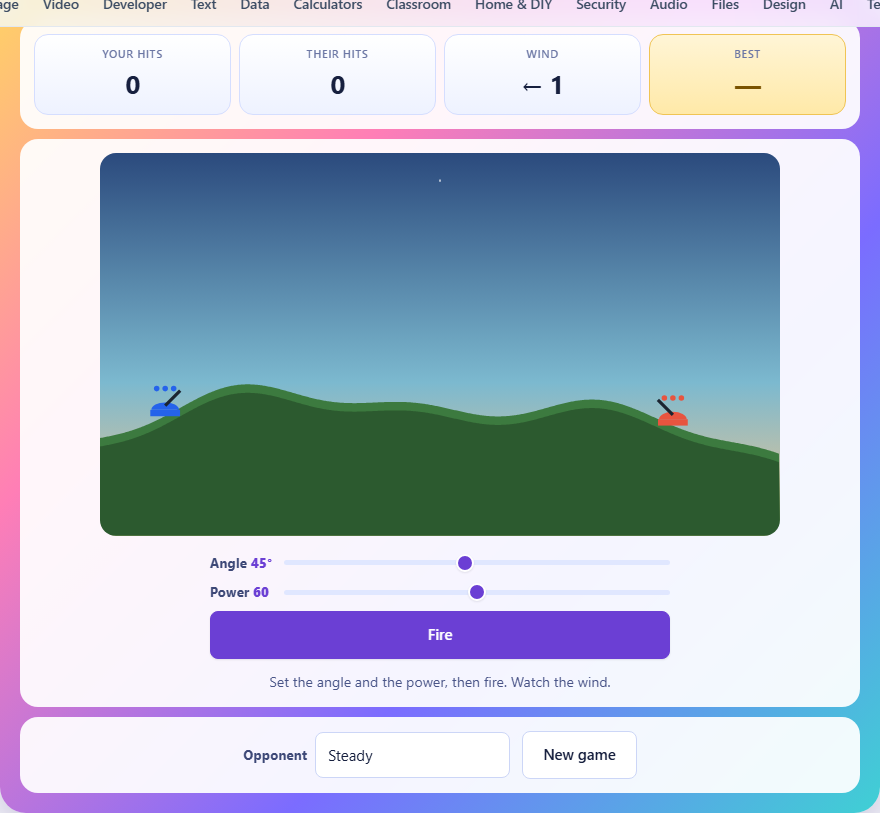
Task: Start a New game
Action: (x=579, y=755)
